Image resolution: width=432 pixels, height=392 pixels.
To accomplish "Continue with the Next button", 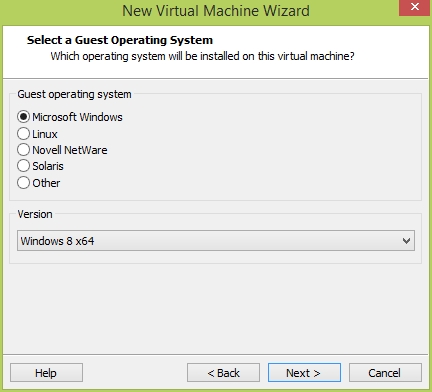I will tap(304, 373).
